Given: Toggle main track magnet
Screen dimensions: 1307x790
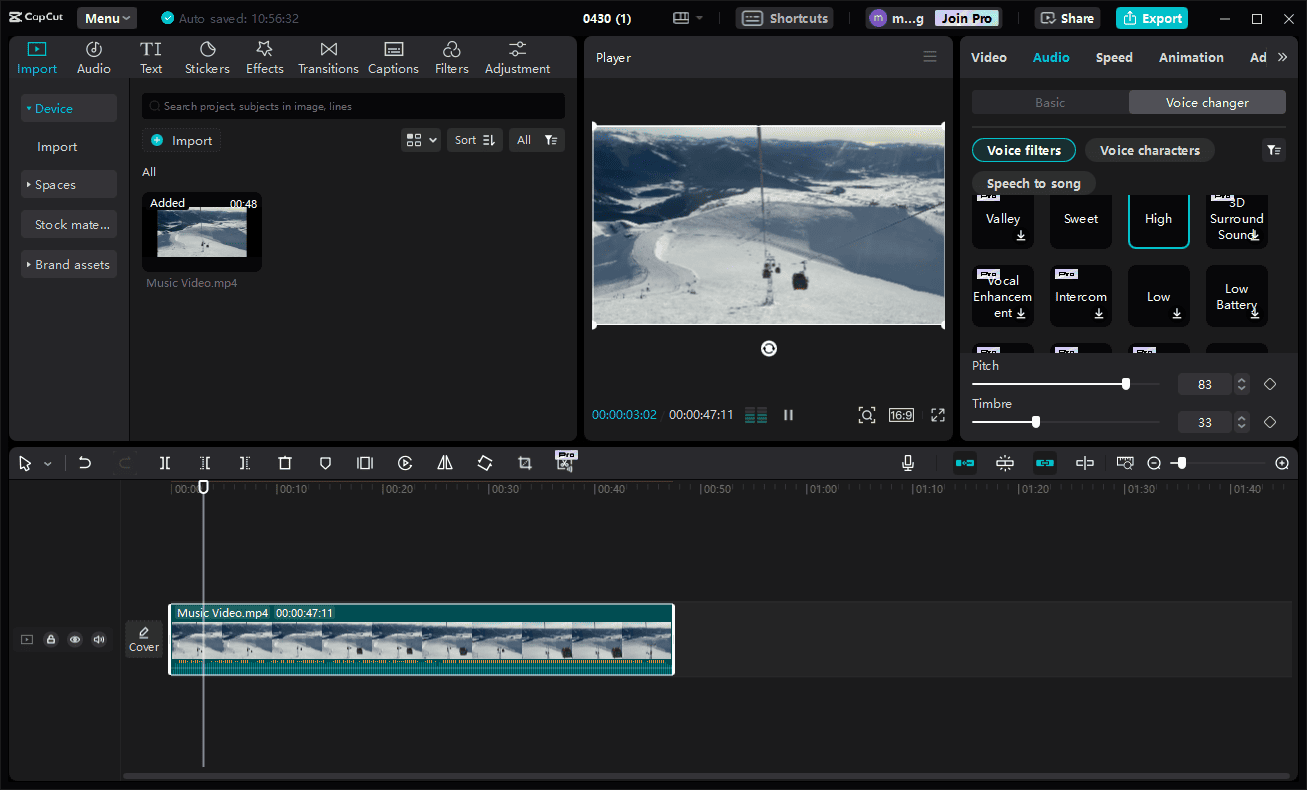Looking at the screenshot, I should (965, 463).
